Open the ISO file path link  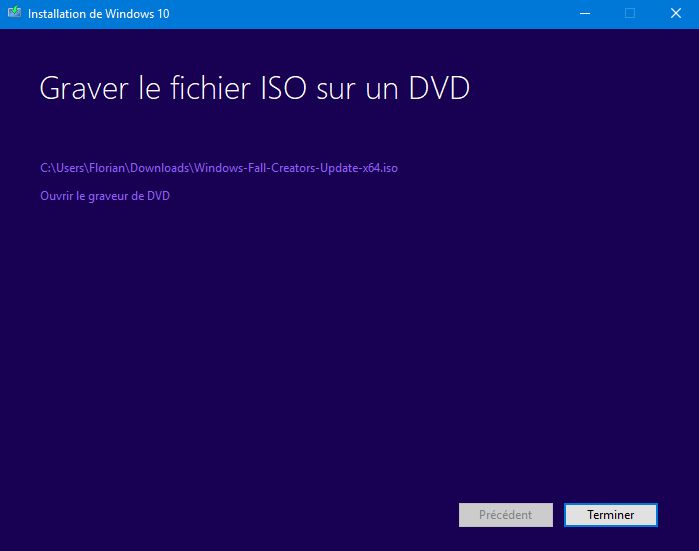click(x=219, y=168)
